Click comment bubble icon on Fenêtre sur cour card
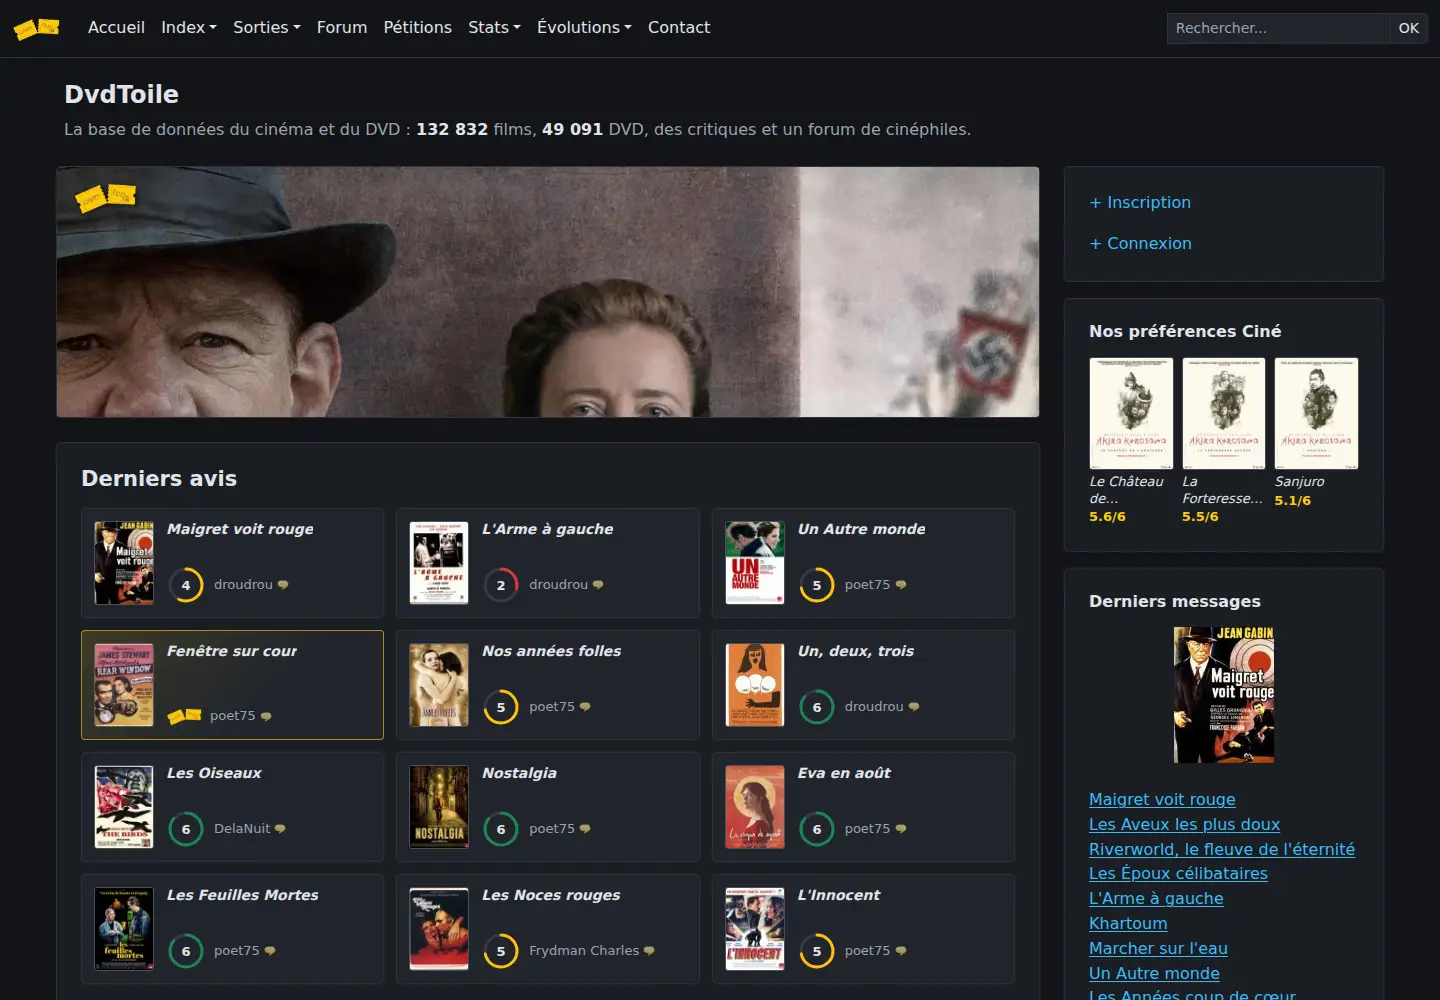Viewport: 1440px width, 1000px height. [266, 716]
